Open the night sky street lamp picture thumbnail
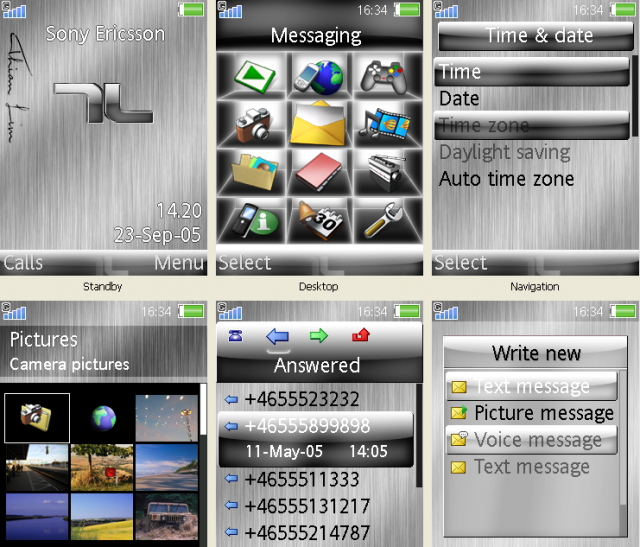The image size is (640, 547). pyautogui.click(x=167, y=418)
